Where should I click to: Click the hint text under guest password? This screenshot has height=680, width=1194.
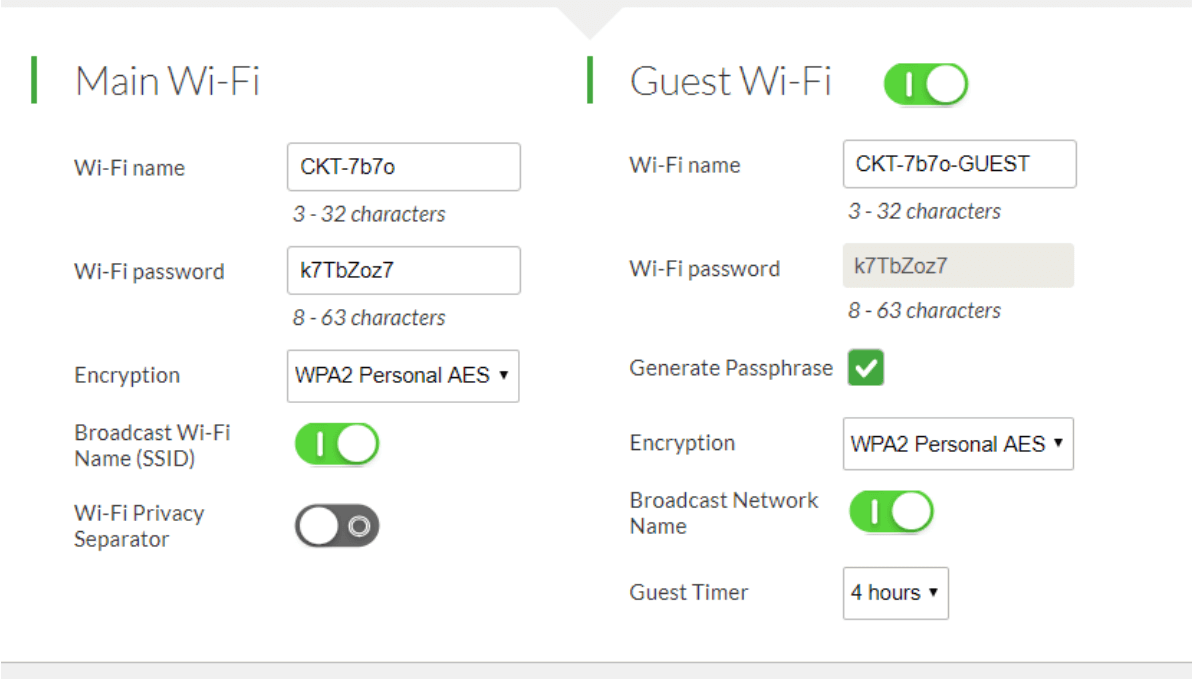click(x=924, y=311)
